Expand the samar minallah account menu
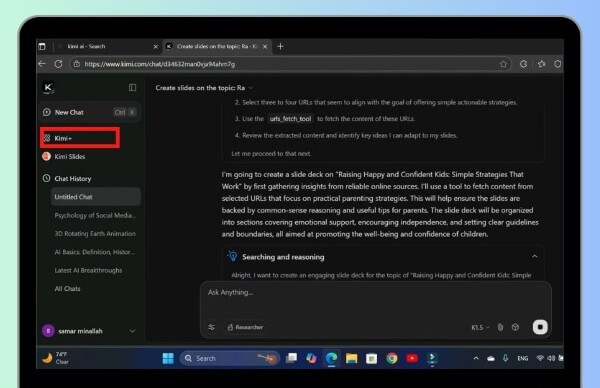Image resolution: width=600 pixels, height=388 pixels. [132, 331]
